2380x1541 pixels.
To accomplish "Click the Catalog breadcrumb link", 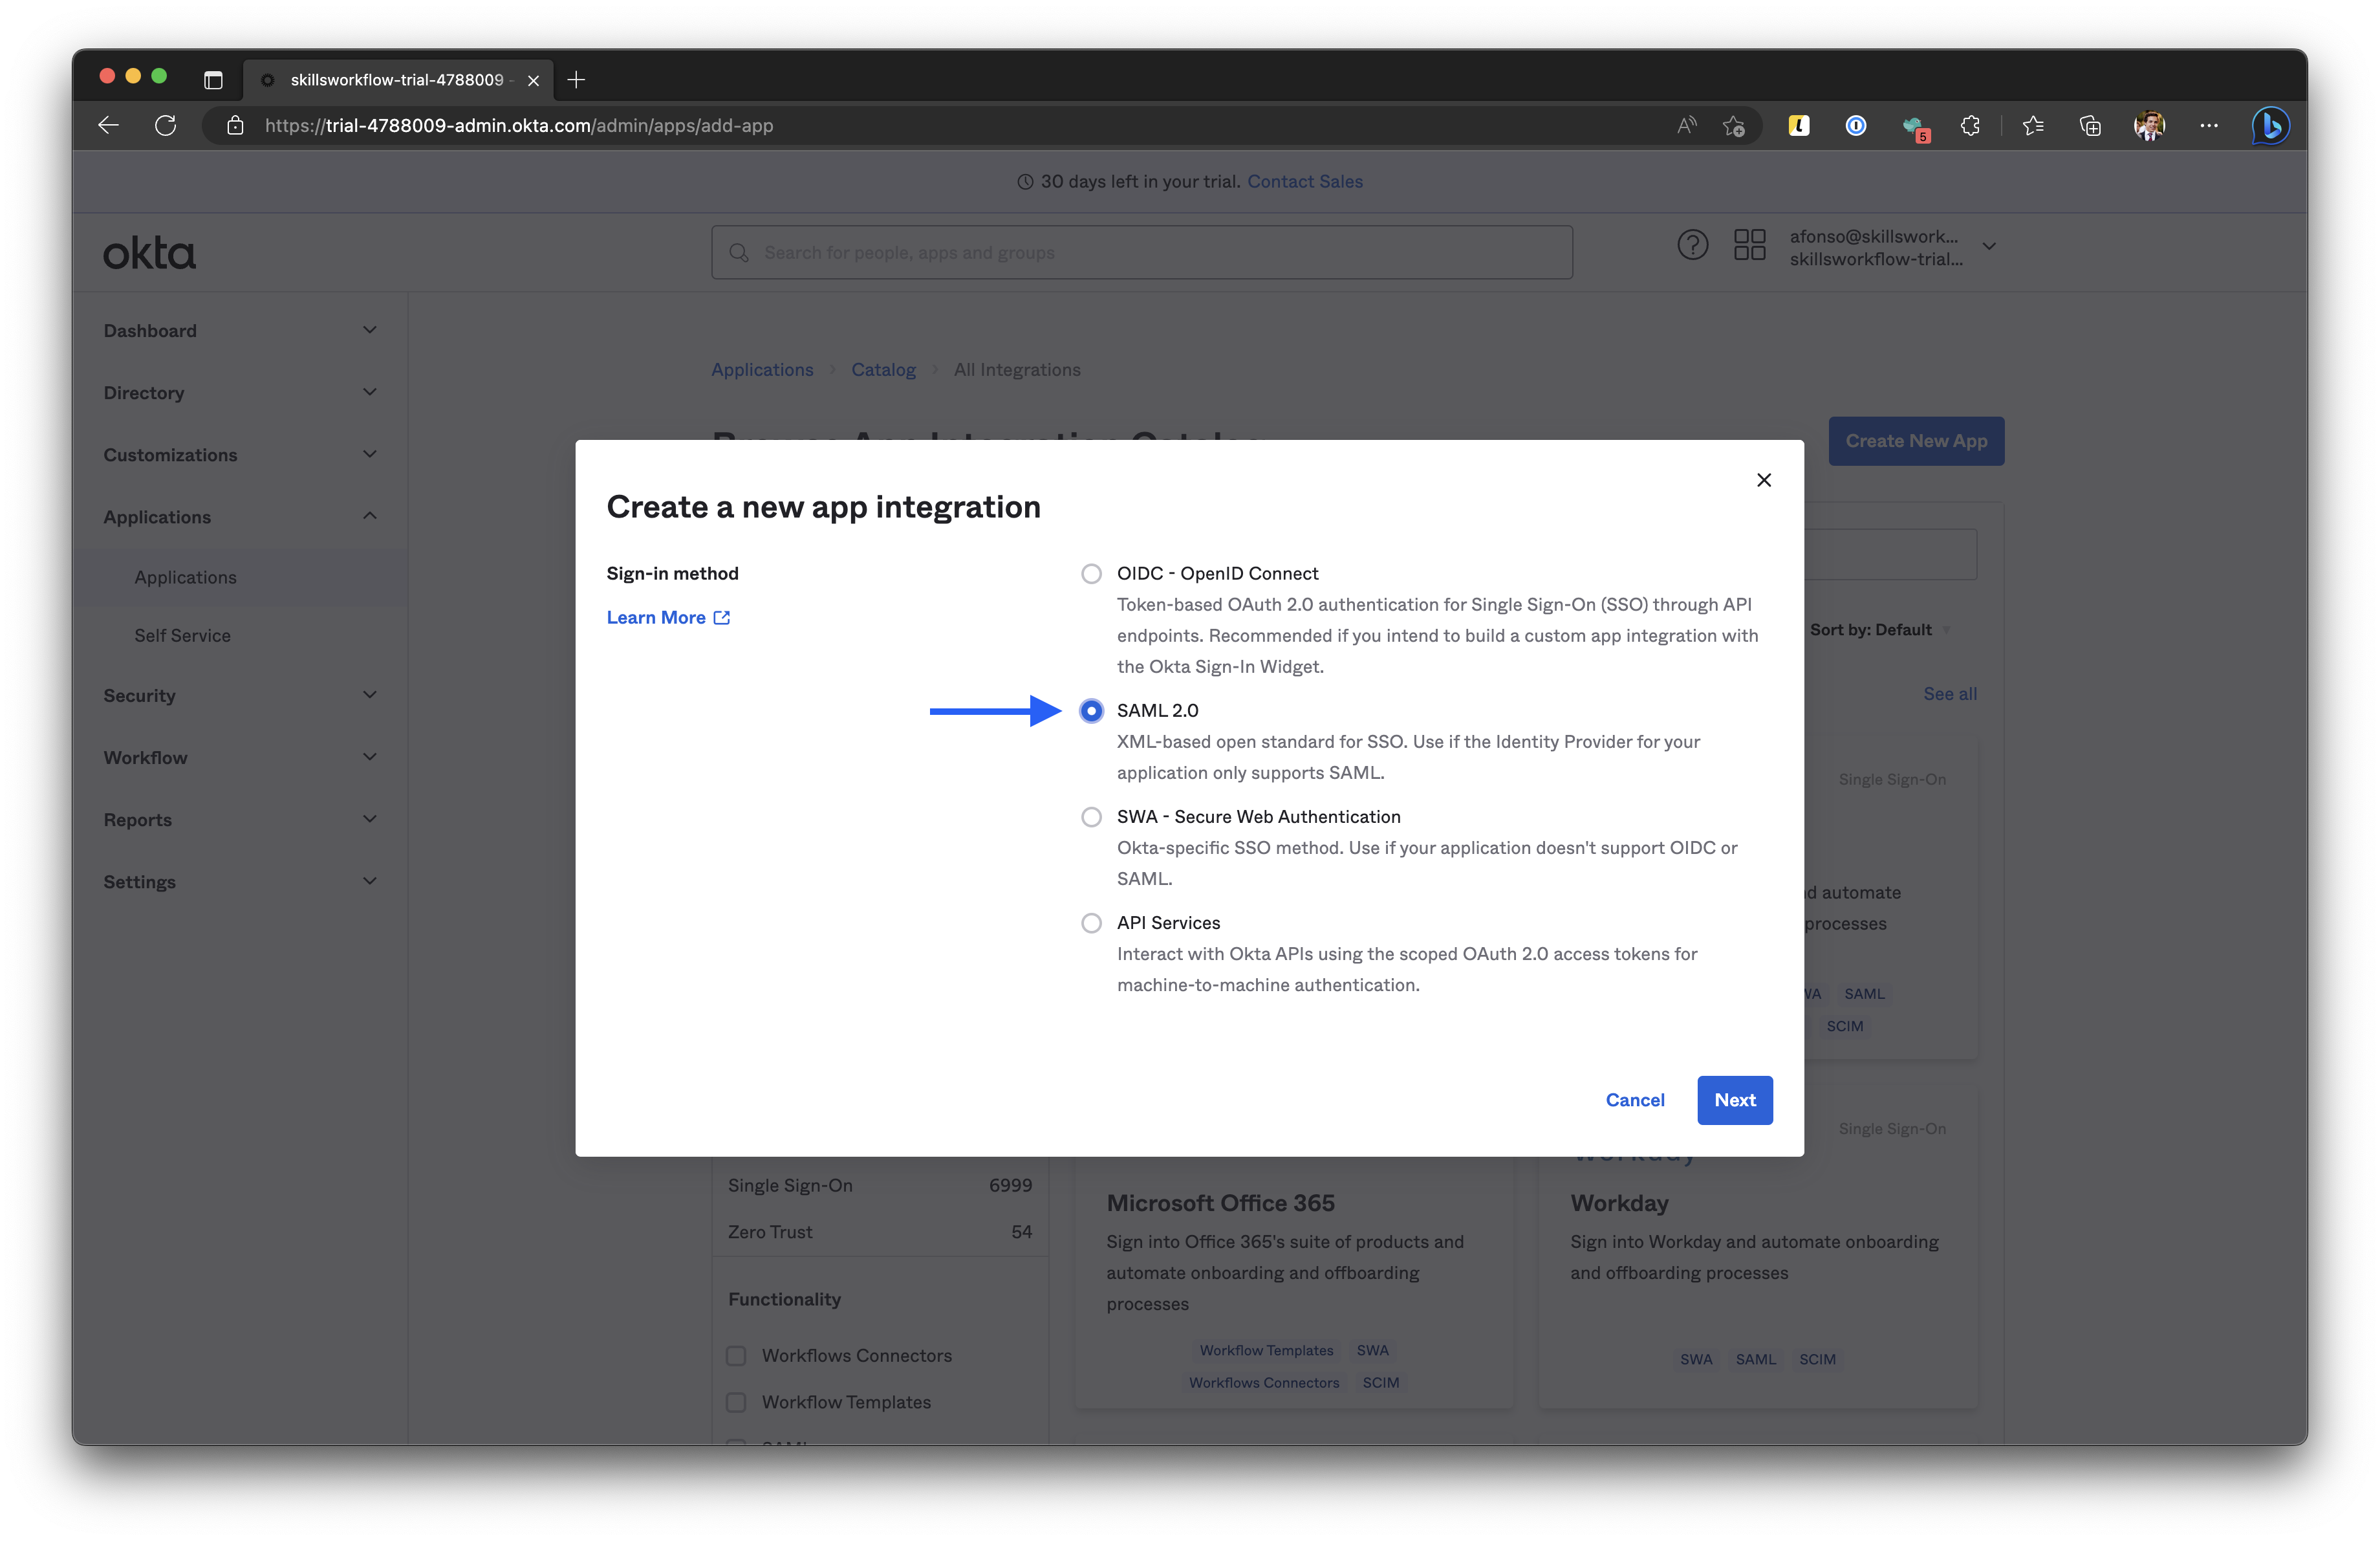I will [883, 370].
